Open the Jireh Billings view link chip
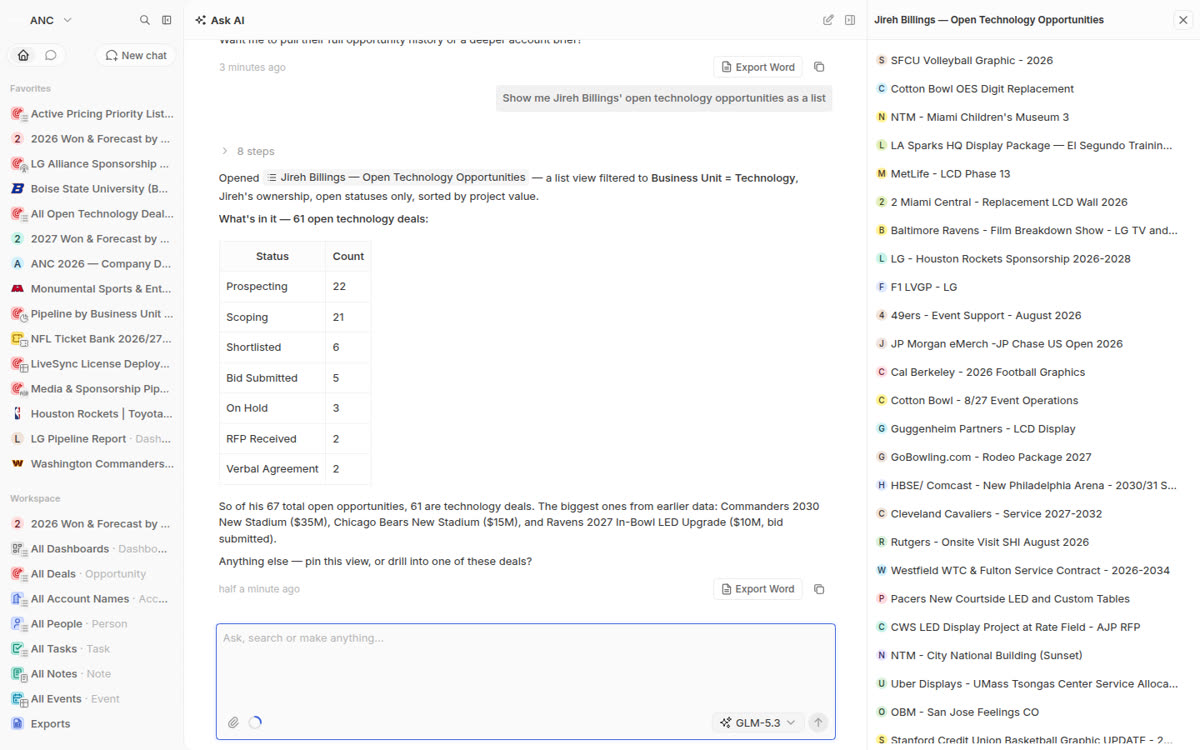Image resolution: width=1200 pixels, height=750 pixels. coord(396,177)
